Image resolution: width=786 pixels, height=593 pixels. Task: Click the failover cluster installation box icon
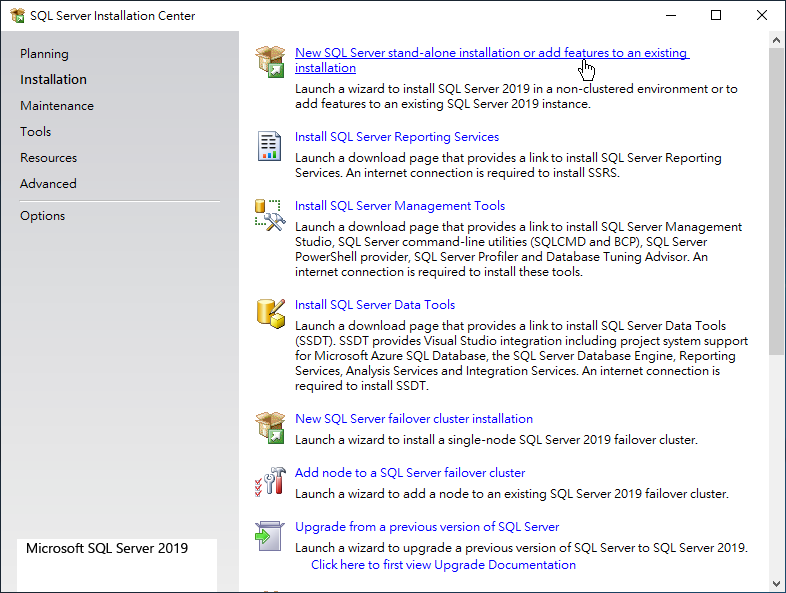click(270, 428)
